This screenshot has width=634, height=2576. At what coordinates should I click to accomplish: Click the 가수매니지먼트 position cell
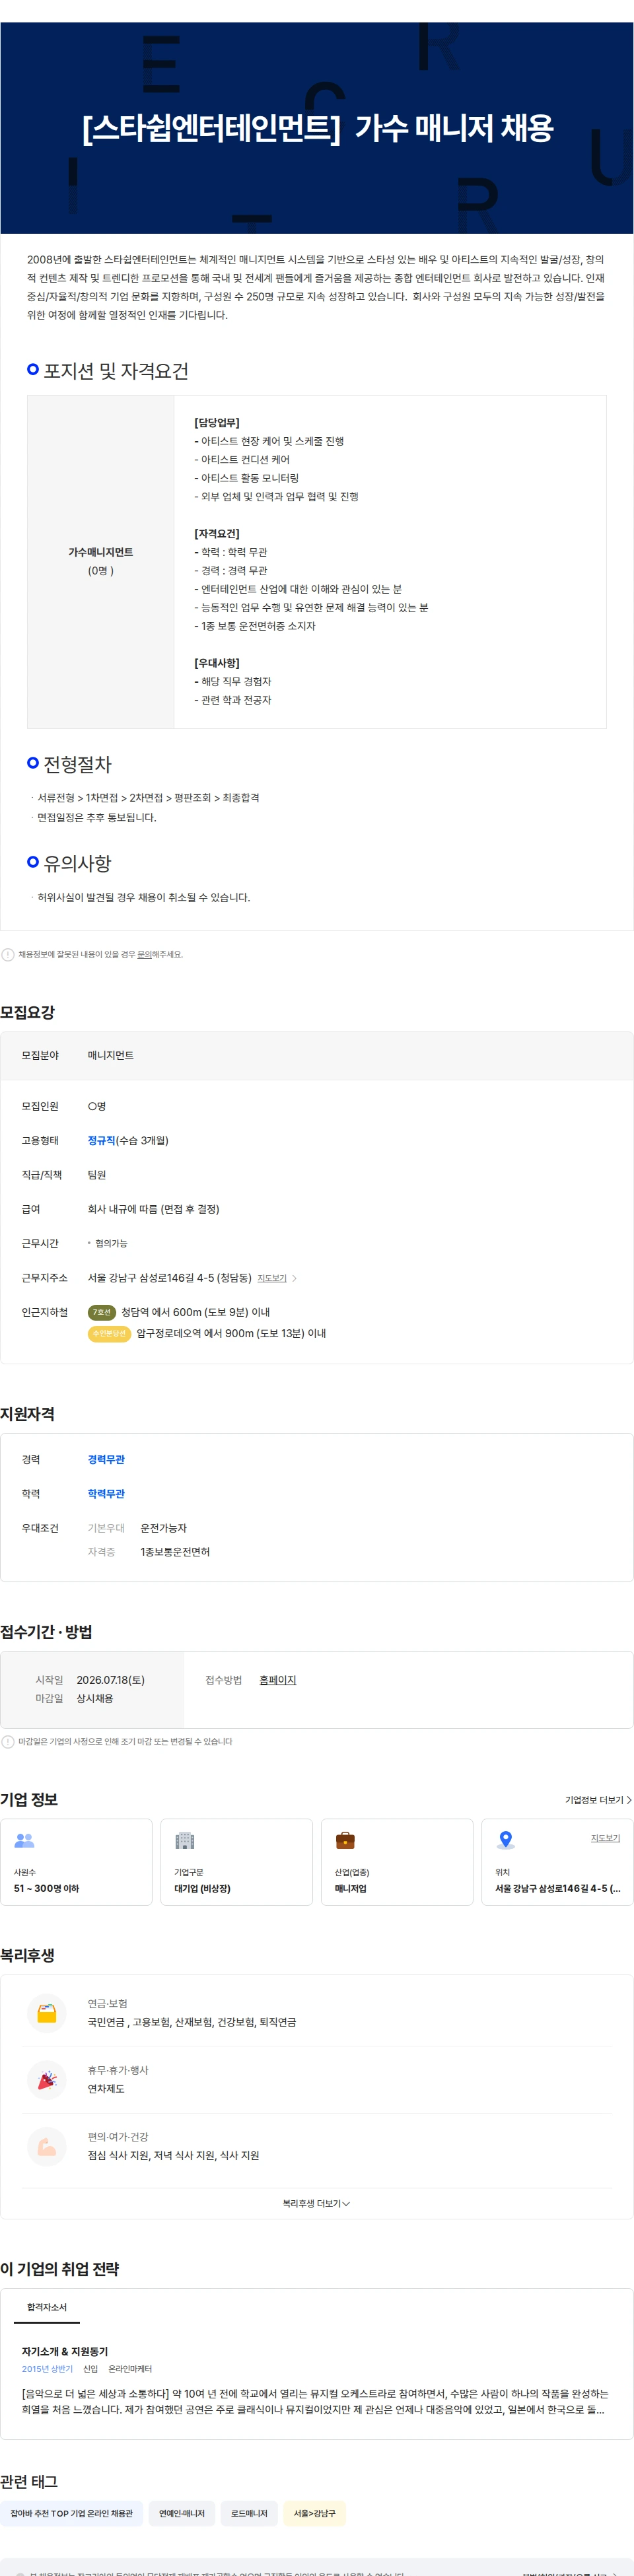pyautogui.click(x=101, y=561)
